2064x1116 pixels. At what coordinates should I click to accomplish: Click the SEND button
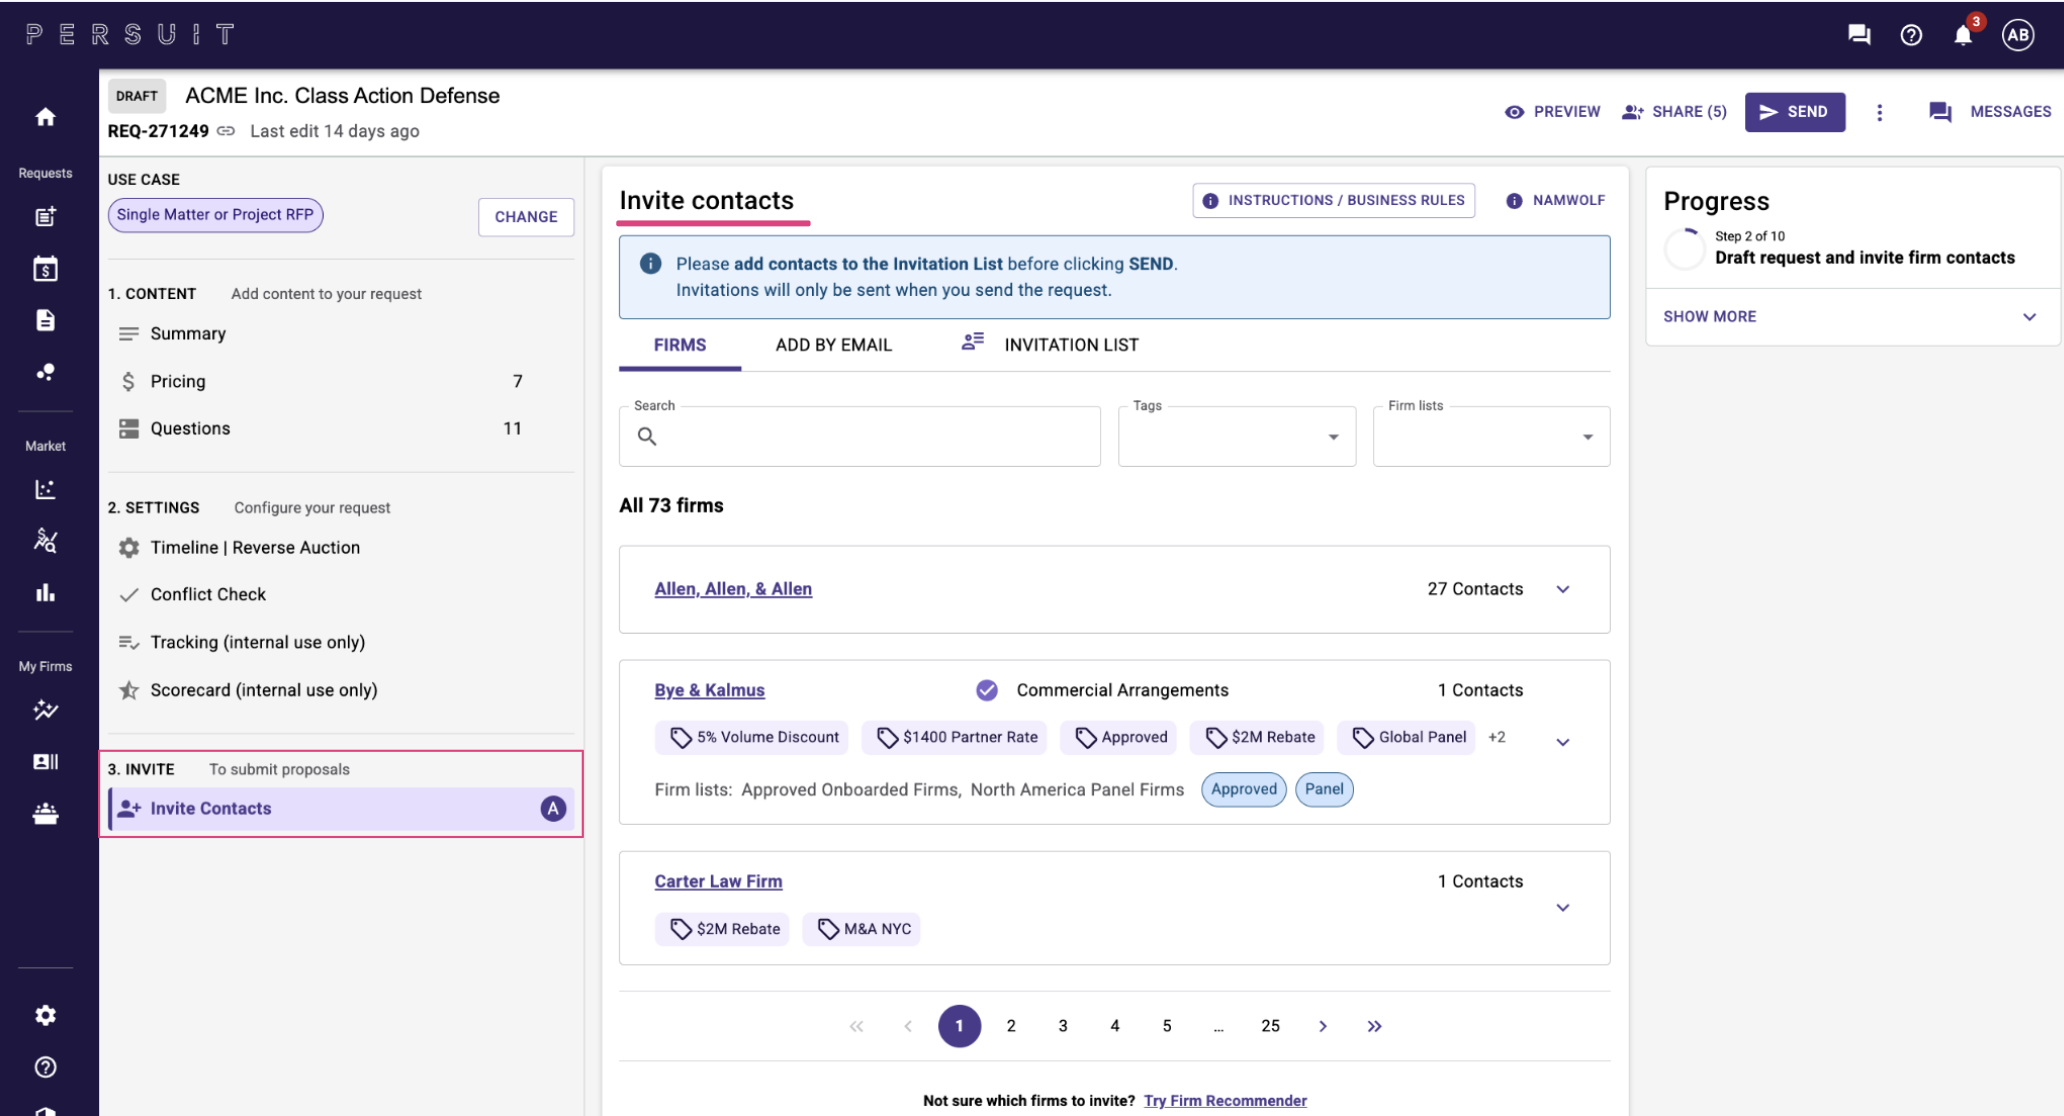pyautogui.click(x=1795, y=112)
